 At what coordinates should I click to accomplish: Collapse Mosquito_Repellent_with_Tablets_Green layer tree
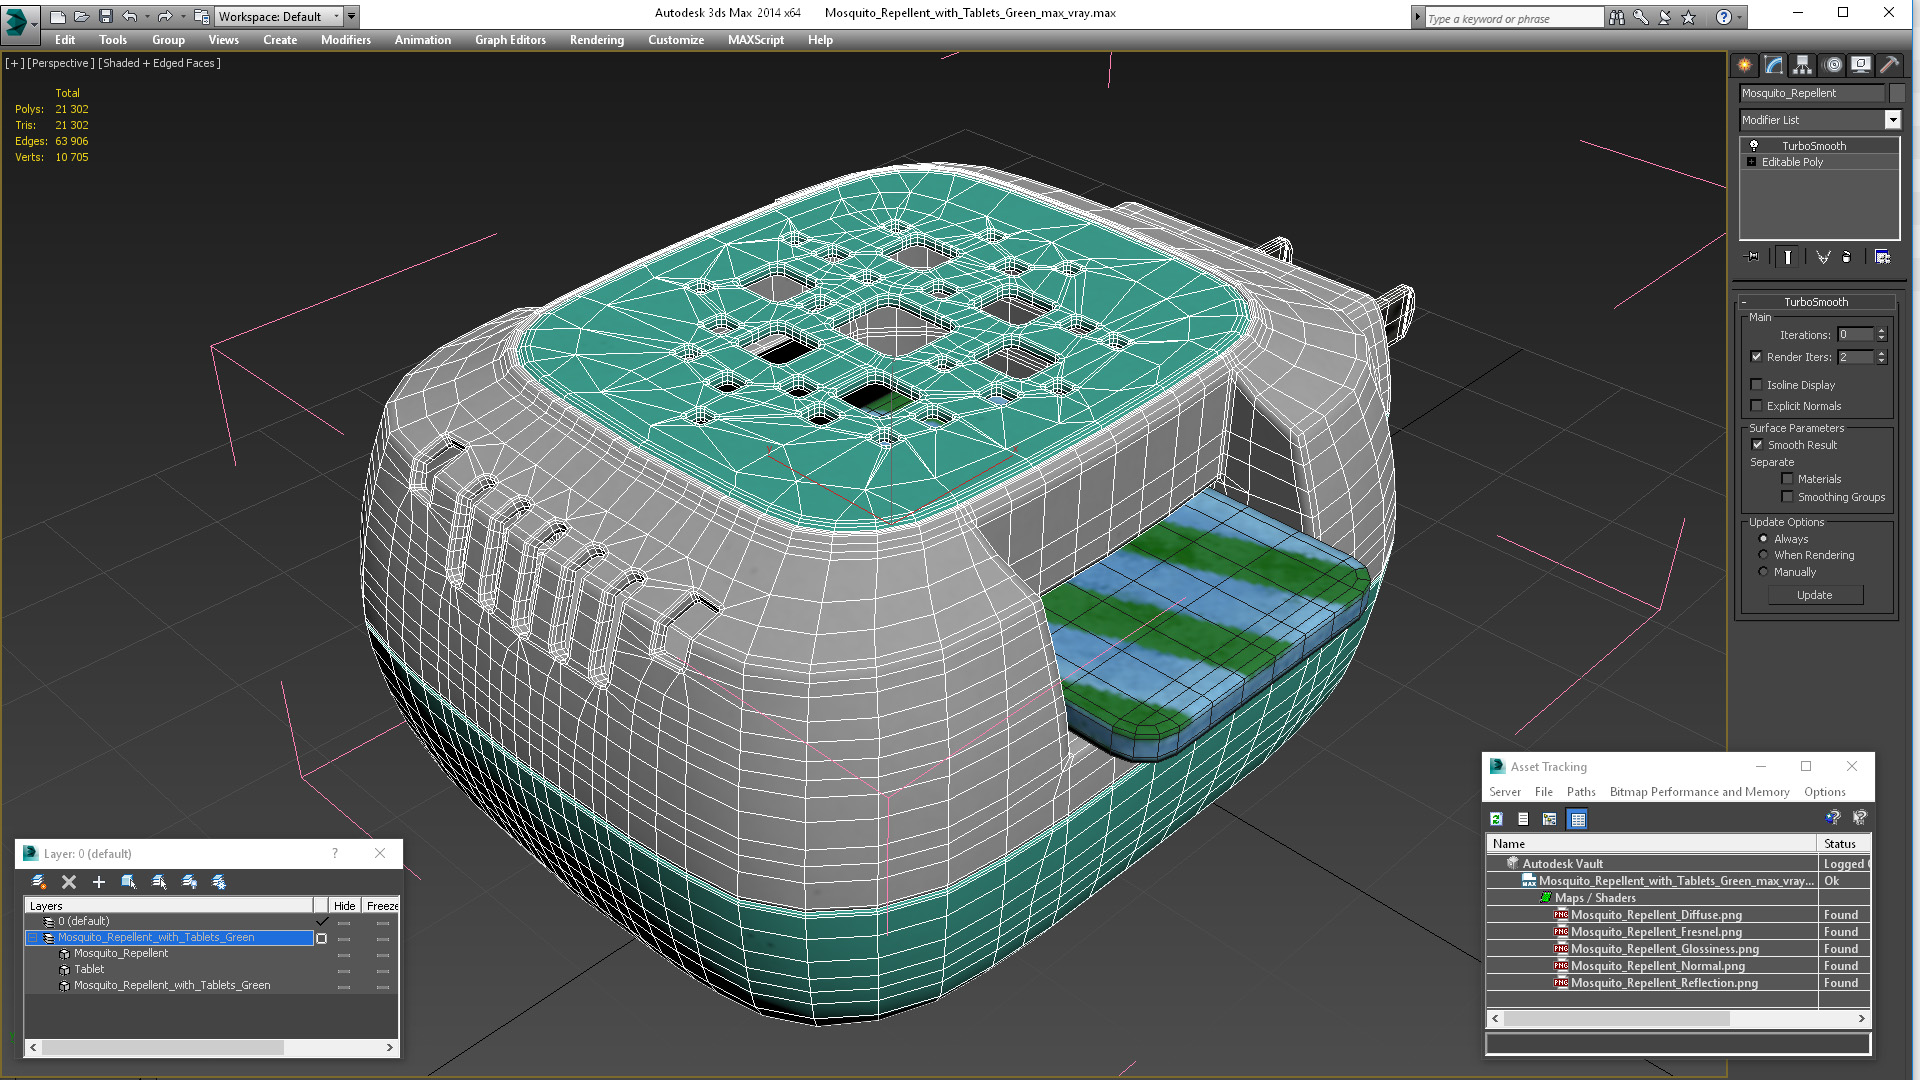pos(33,938)
